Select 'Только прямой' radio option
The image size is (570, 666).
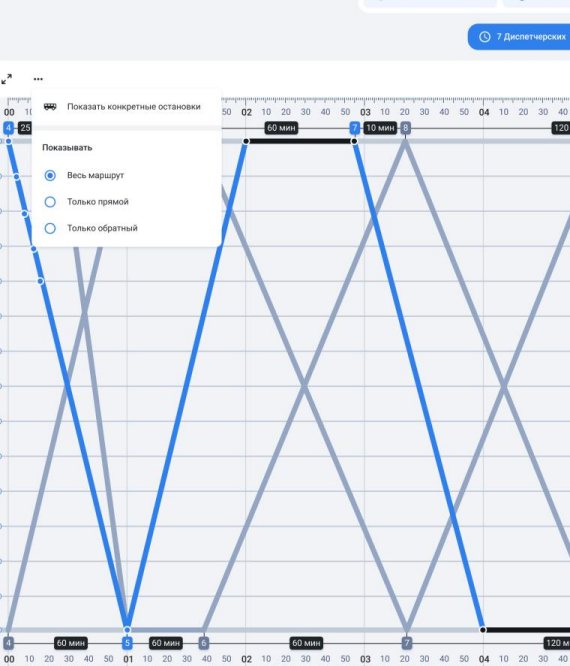(x=50, y=202)
